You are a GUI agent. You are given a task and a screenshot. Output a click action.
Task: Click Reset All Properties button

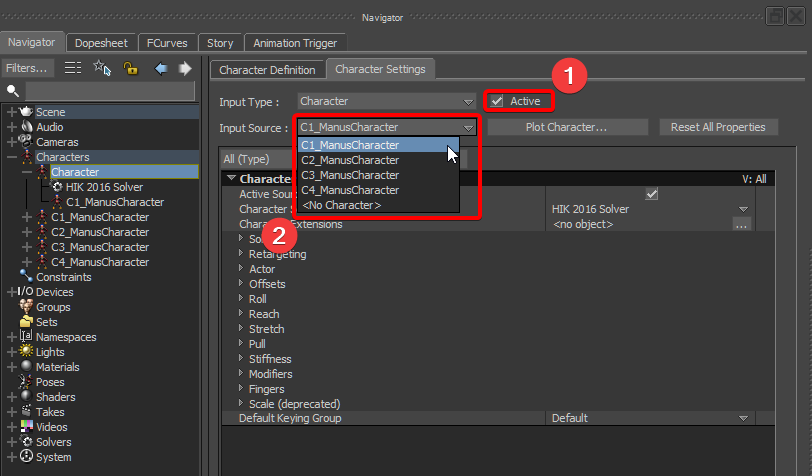[x=717, y=127]
